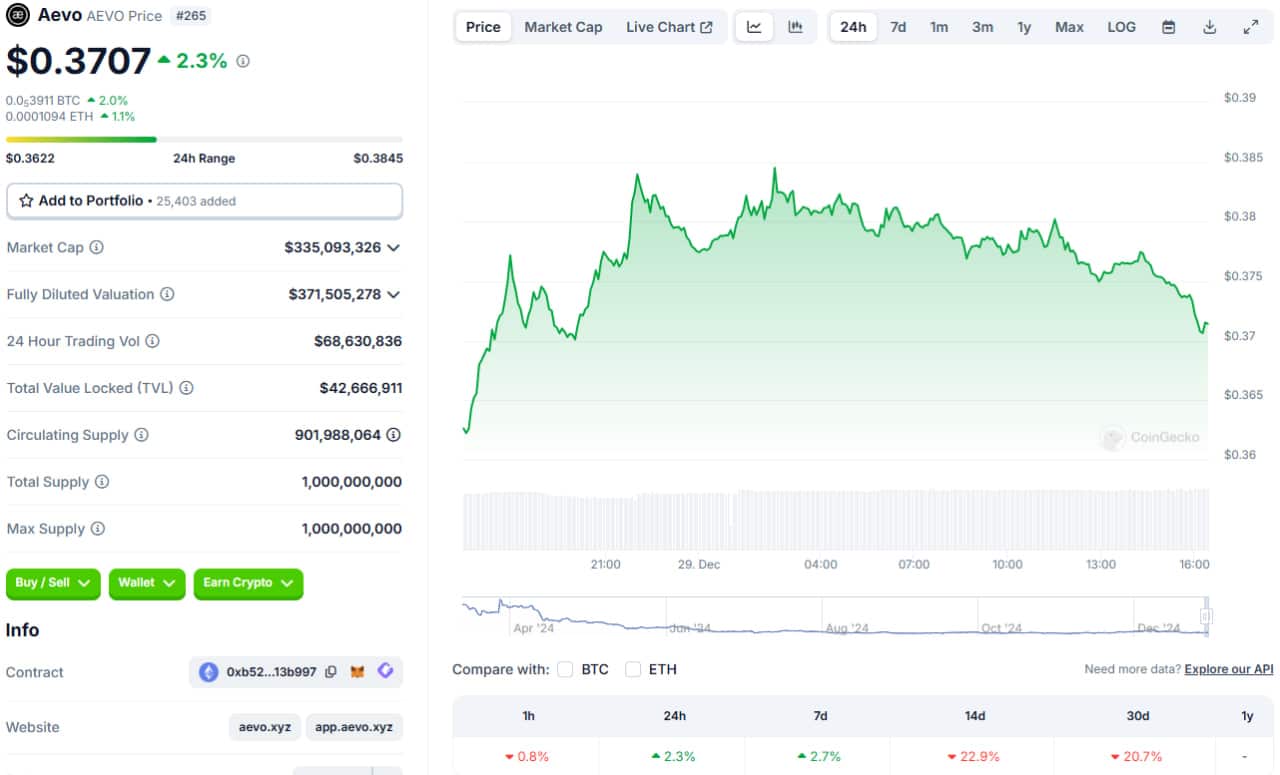Open the aevo.xyz website link
Viewport: 1280px width, 775px height.
(x=265, y=727)
